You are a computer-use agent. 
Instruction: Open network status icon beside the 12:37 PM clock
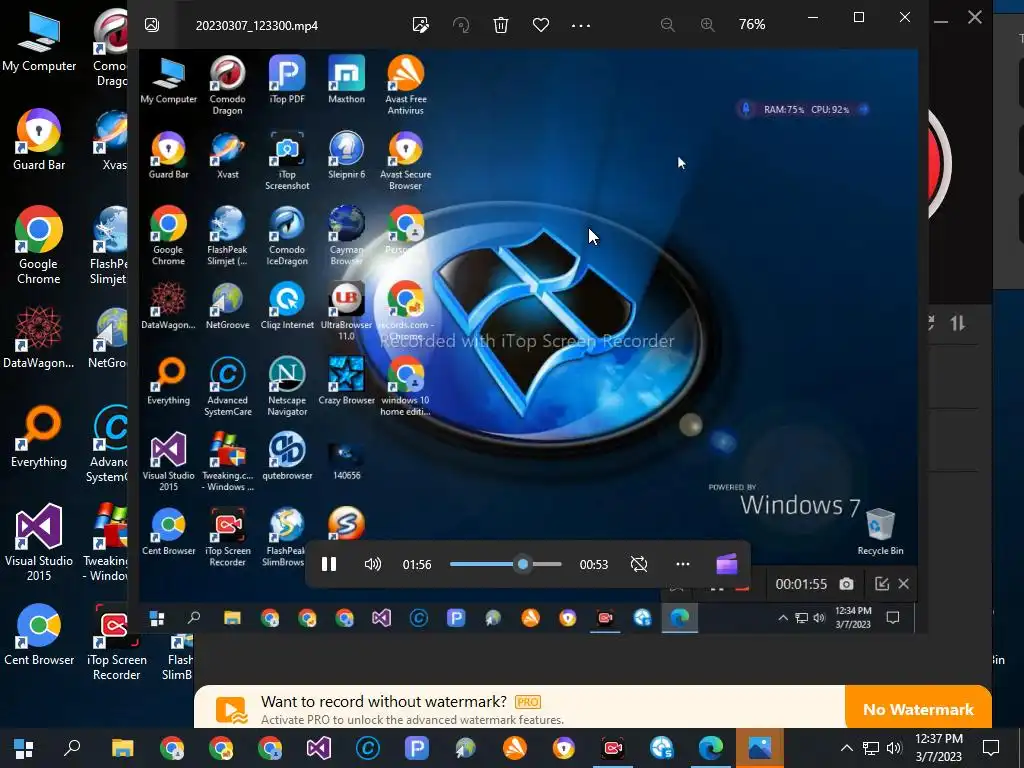(871, 748)
